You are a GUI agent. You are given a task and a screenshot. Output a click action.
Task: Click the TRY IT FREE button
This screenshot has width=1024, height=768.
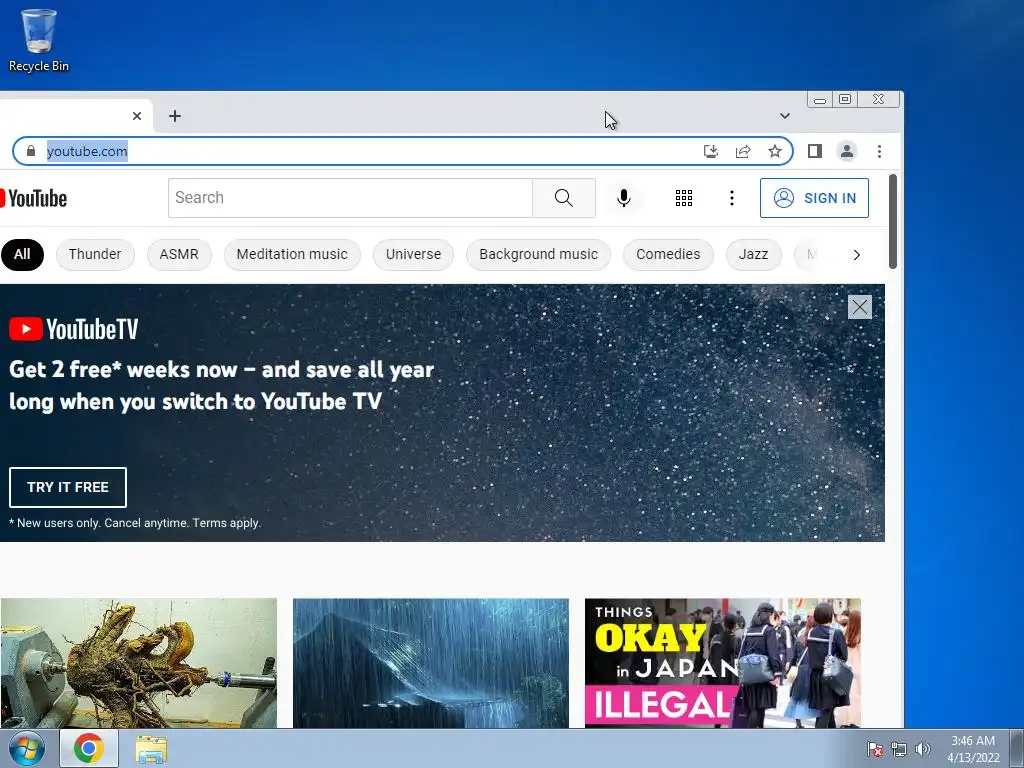coord(68,487)
